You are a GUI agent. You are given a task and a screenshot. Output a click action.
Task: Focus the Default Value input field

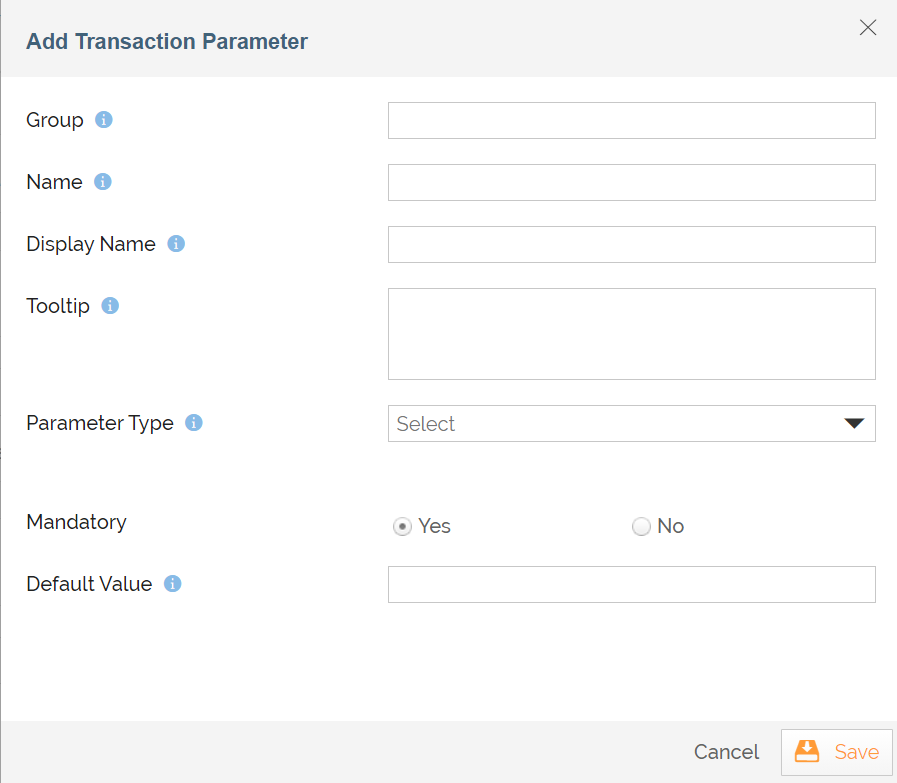(631, 584)
